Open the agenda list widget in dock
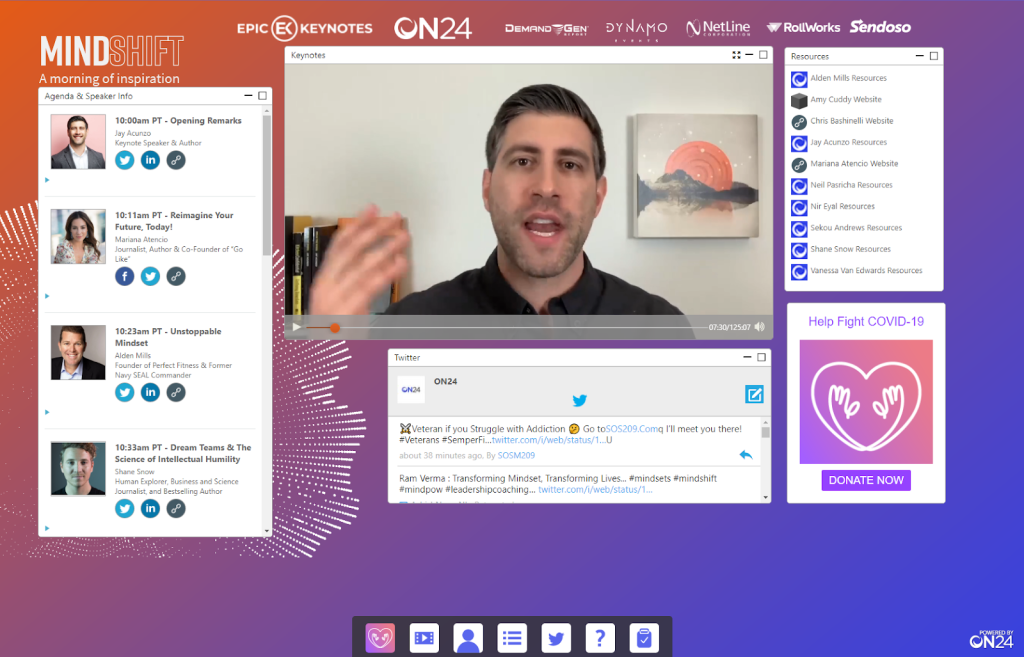Image resolution: width=1024 pixels, height=657 pixels. pyautogui.click(x=512, y=638)
